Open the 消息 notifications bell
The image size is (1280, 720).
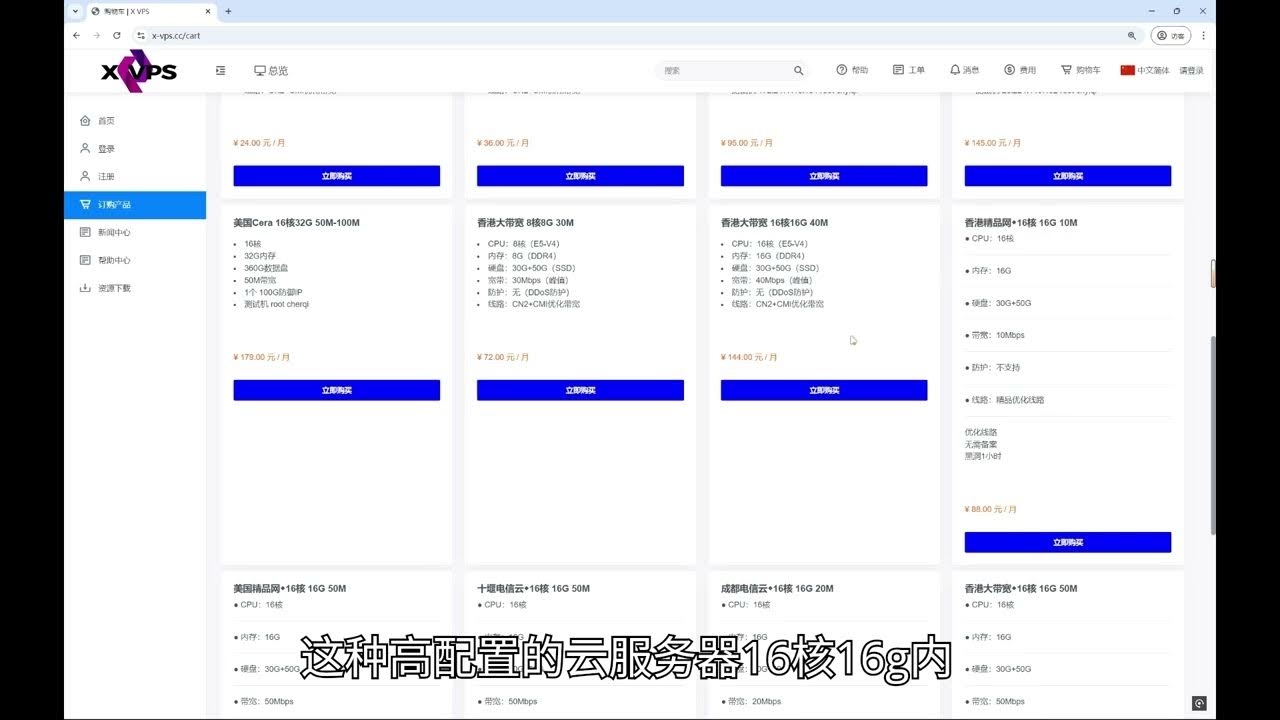tap(964, 69)
